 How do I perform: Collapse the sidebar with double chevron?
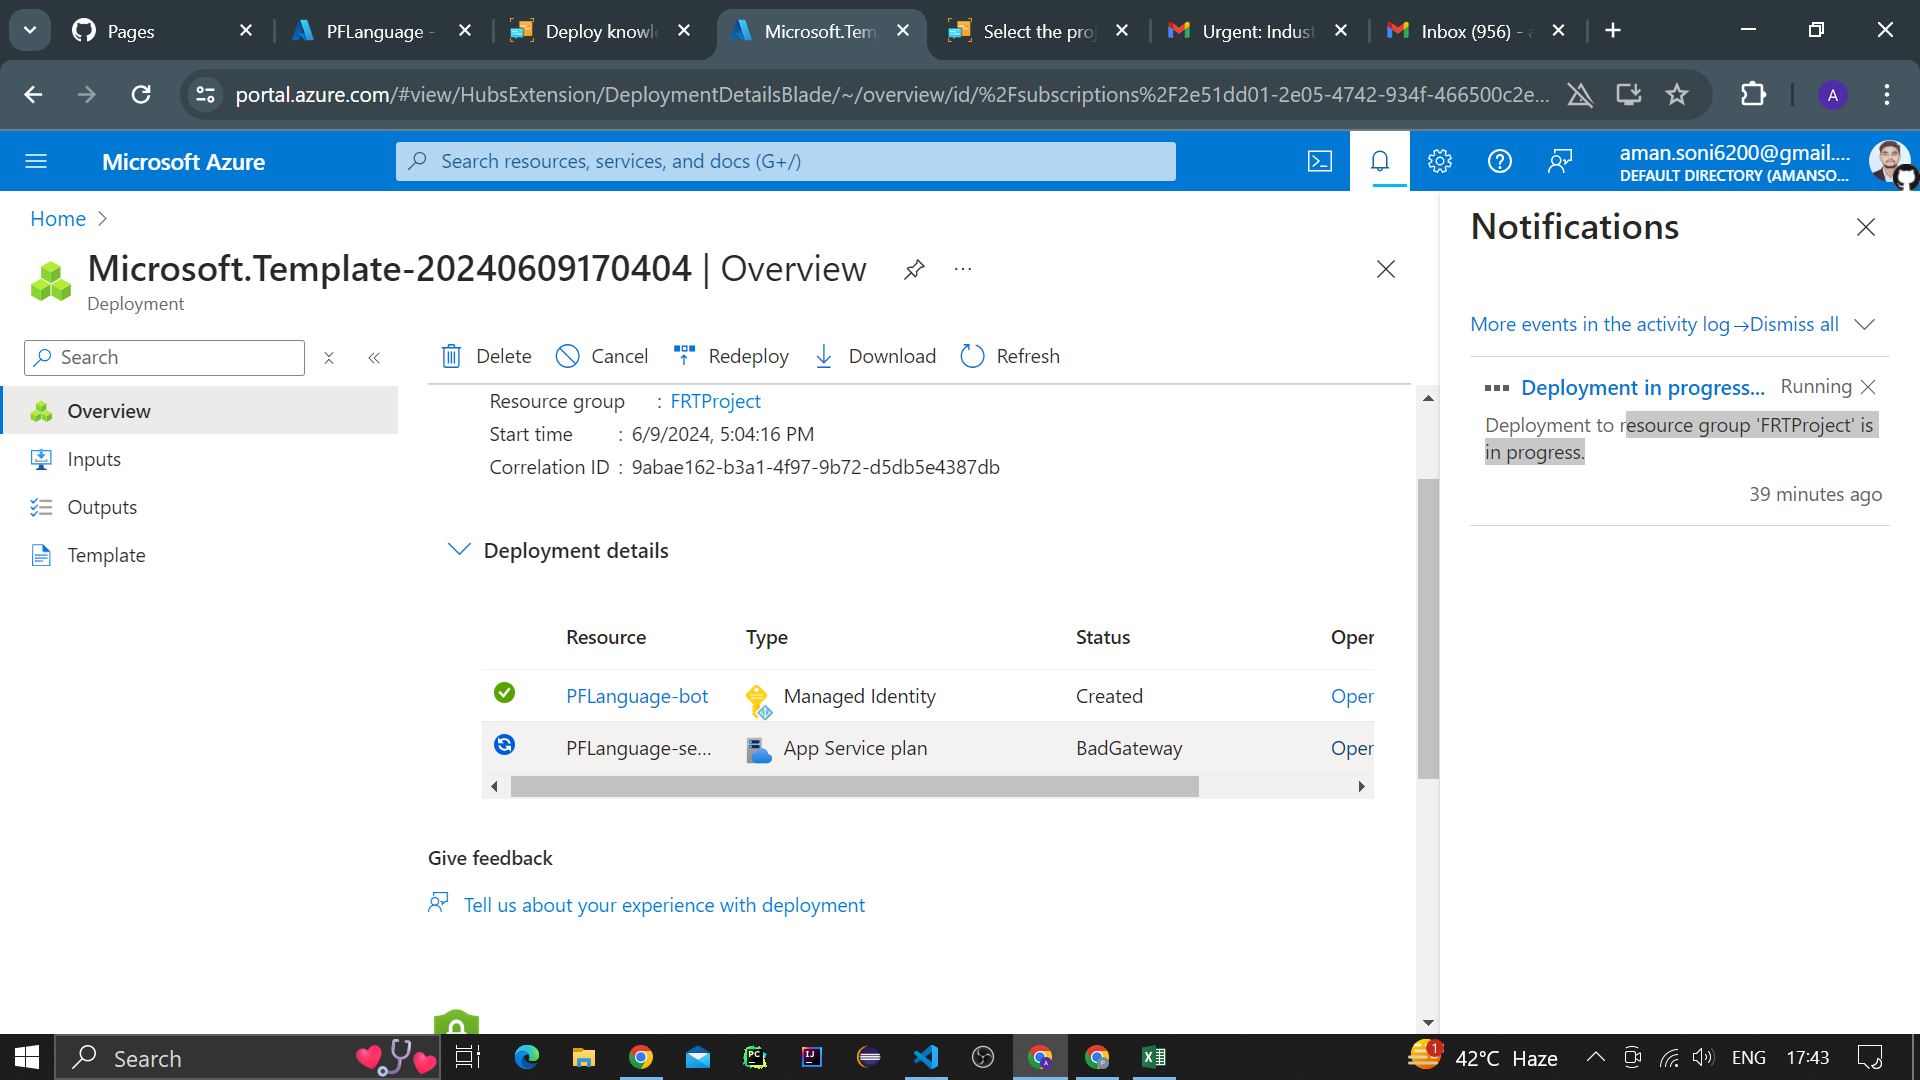pos(375,357)
